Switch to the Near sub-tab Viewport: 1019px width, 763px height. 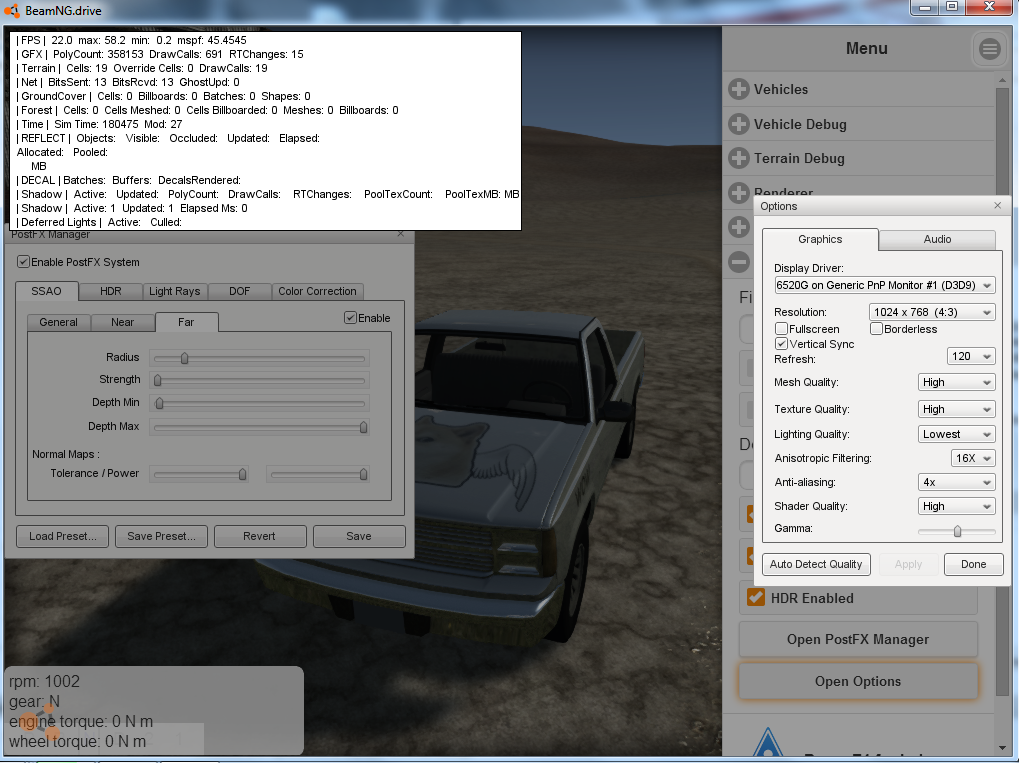point(122,322)
